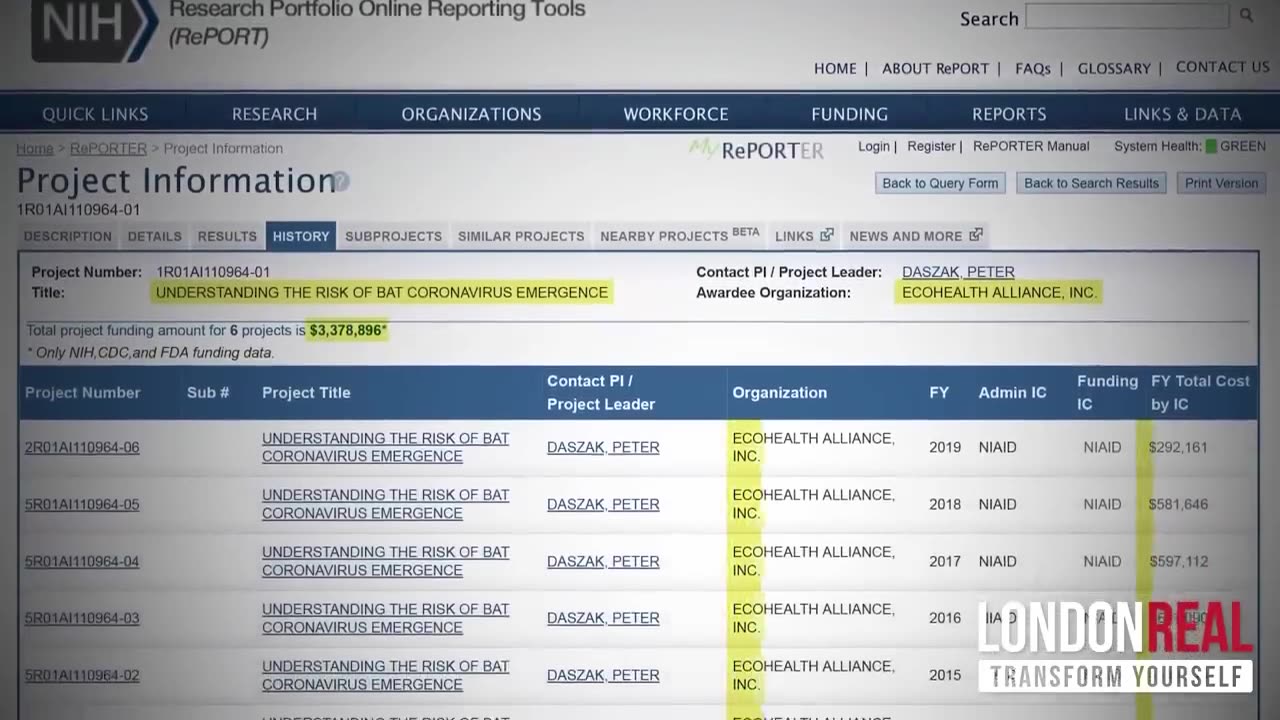Open REPORTS menu
The image size is (1280, 720).
tap(1009, 114)
